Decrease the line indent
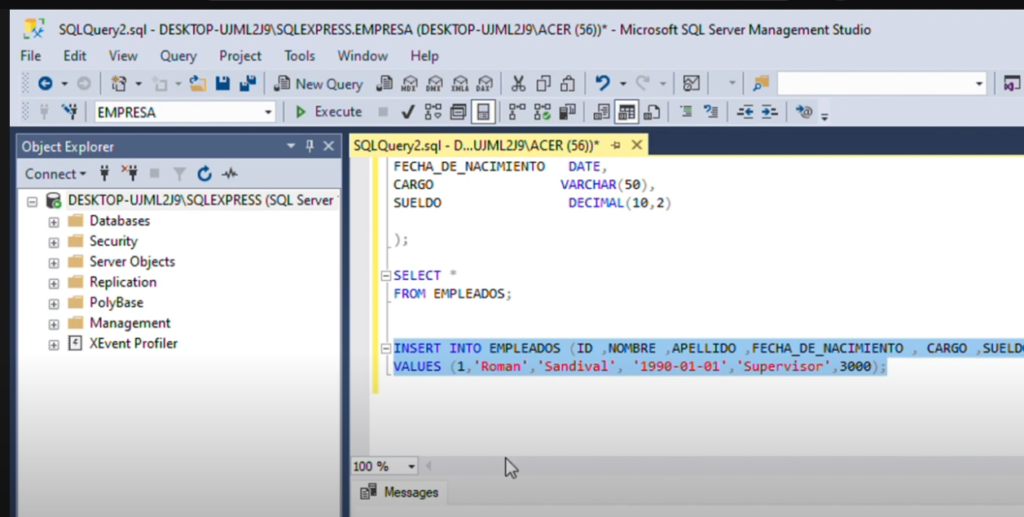Viewport: 1024px width, 517px height. tap(745, 112)
